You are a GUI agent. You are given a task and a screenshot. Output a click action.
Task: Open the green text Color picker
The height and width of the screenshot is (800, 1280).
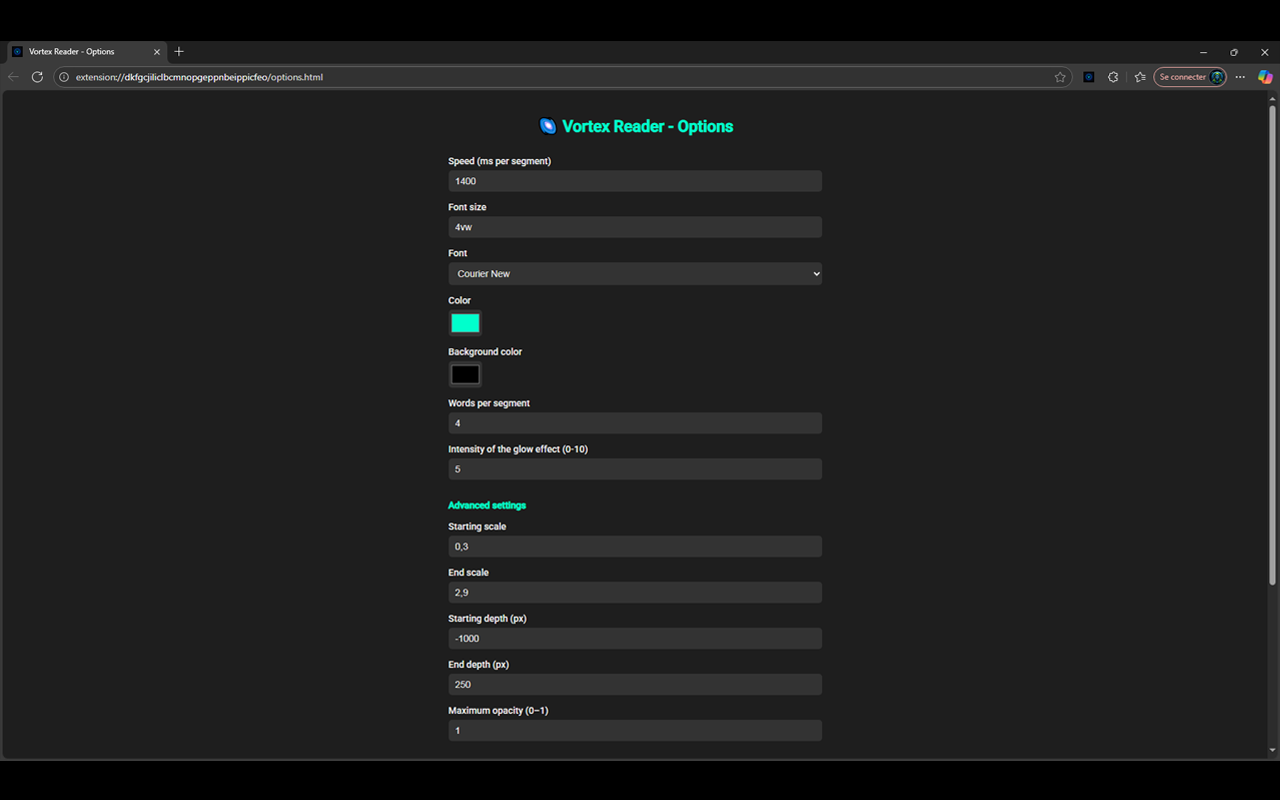[x=464, y=322]
